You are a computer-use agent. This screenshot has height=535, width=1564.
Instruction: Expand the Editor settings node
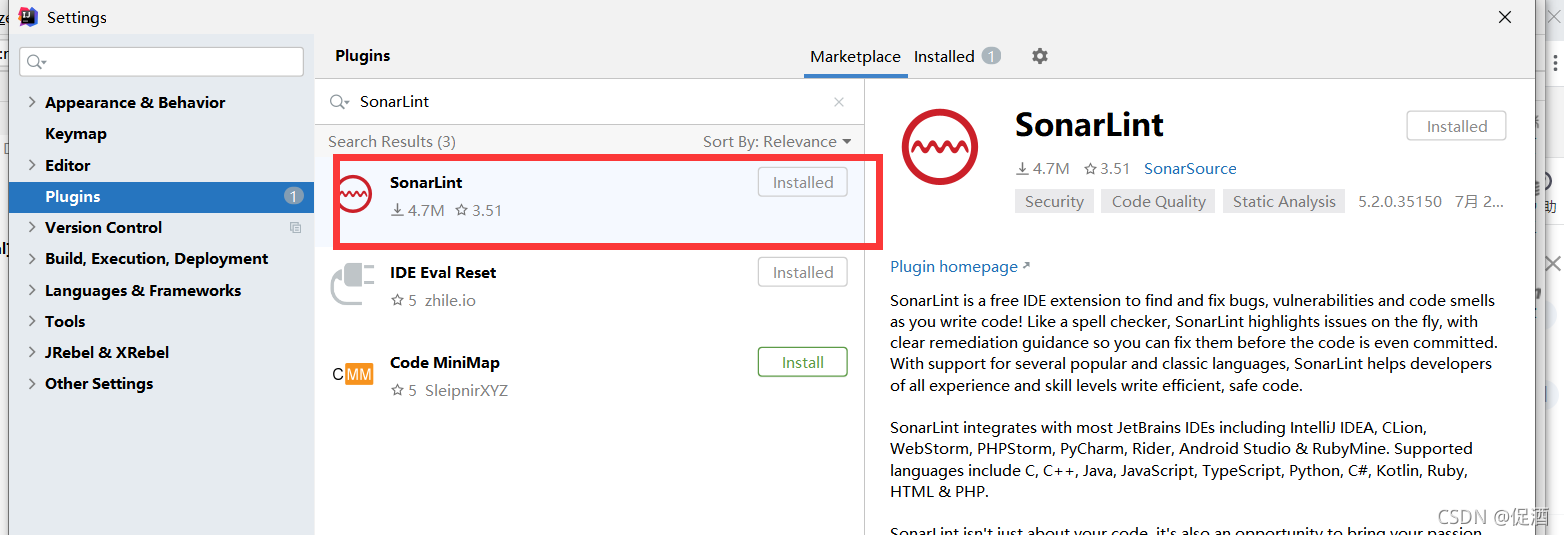32,165
